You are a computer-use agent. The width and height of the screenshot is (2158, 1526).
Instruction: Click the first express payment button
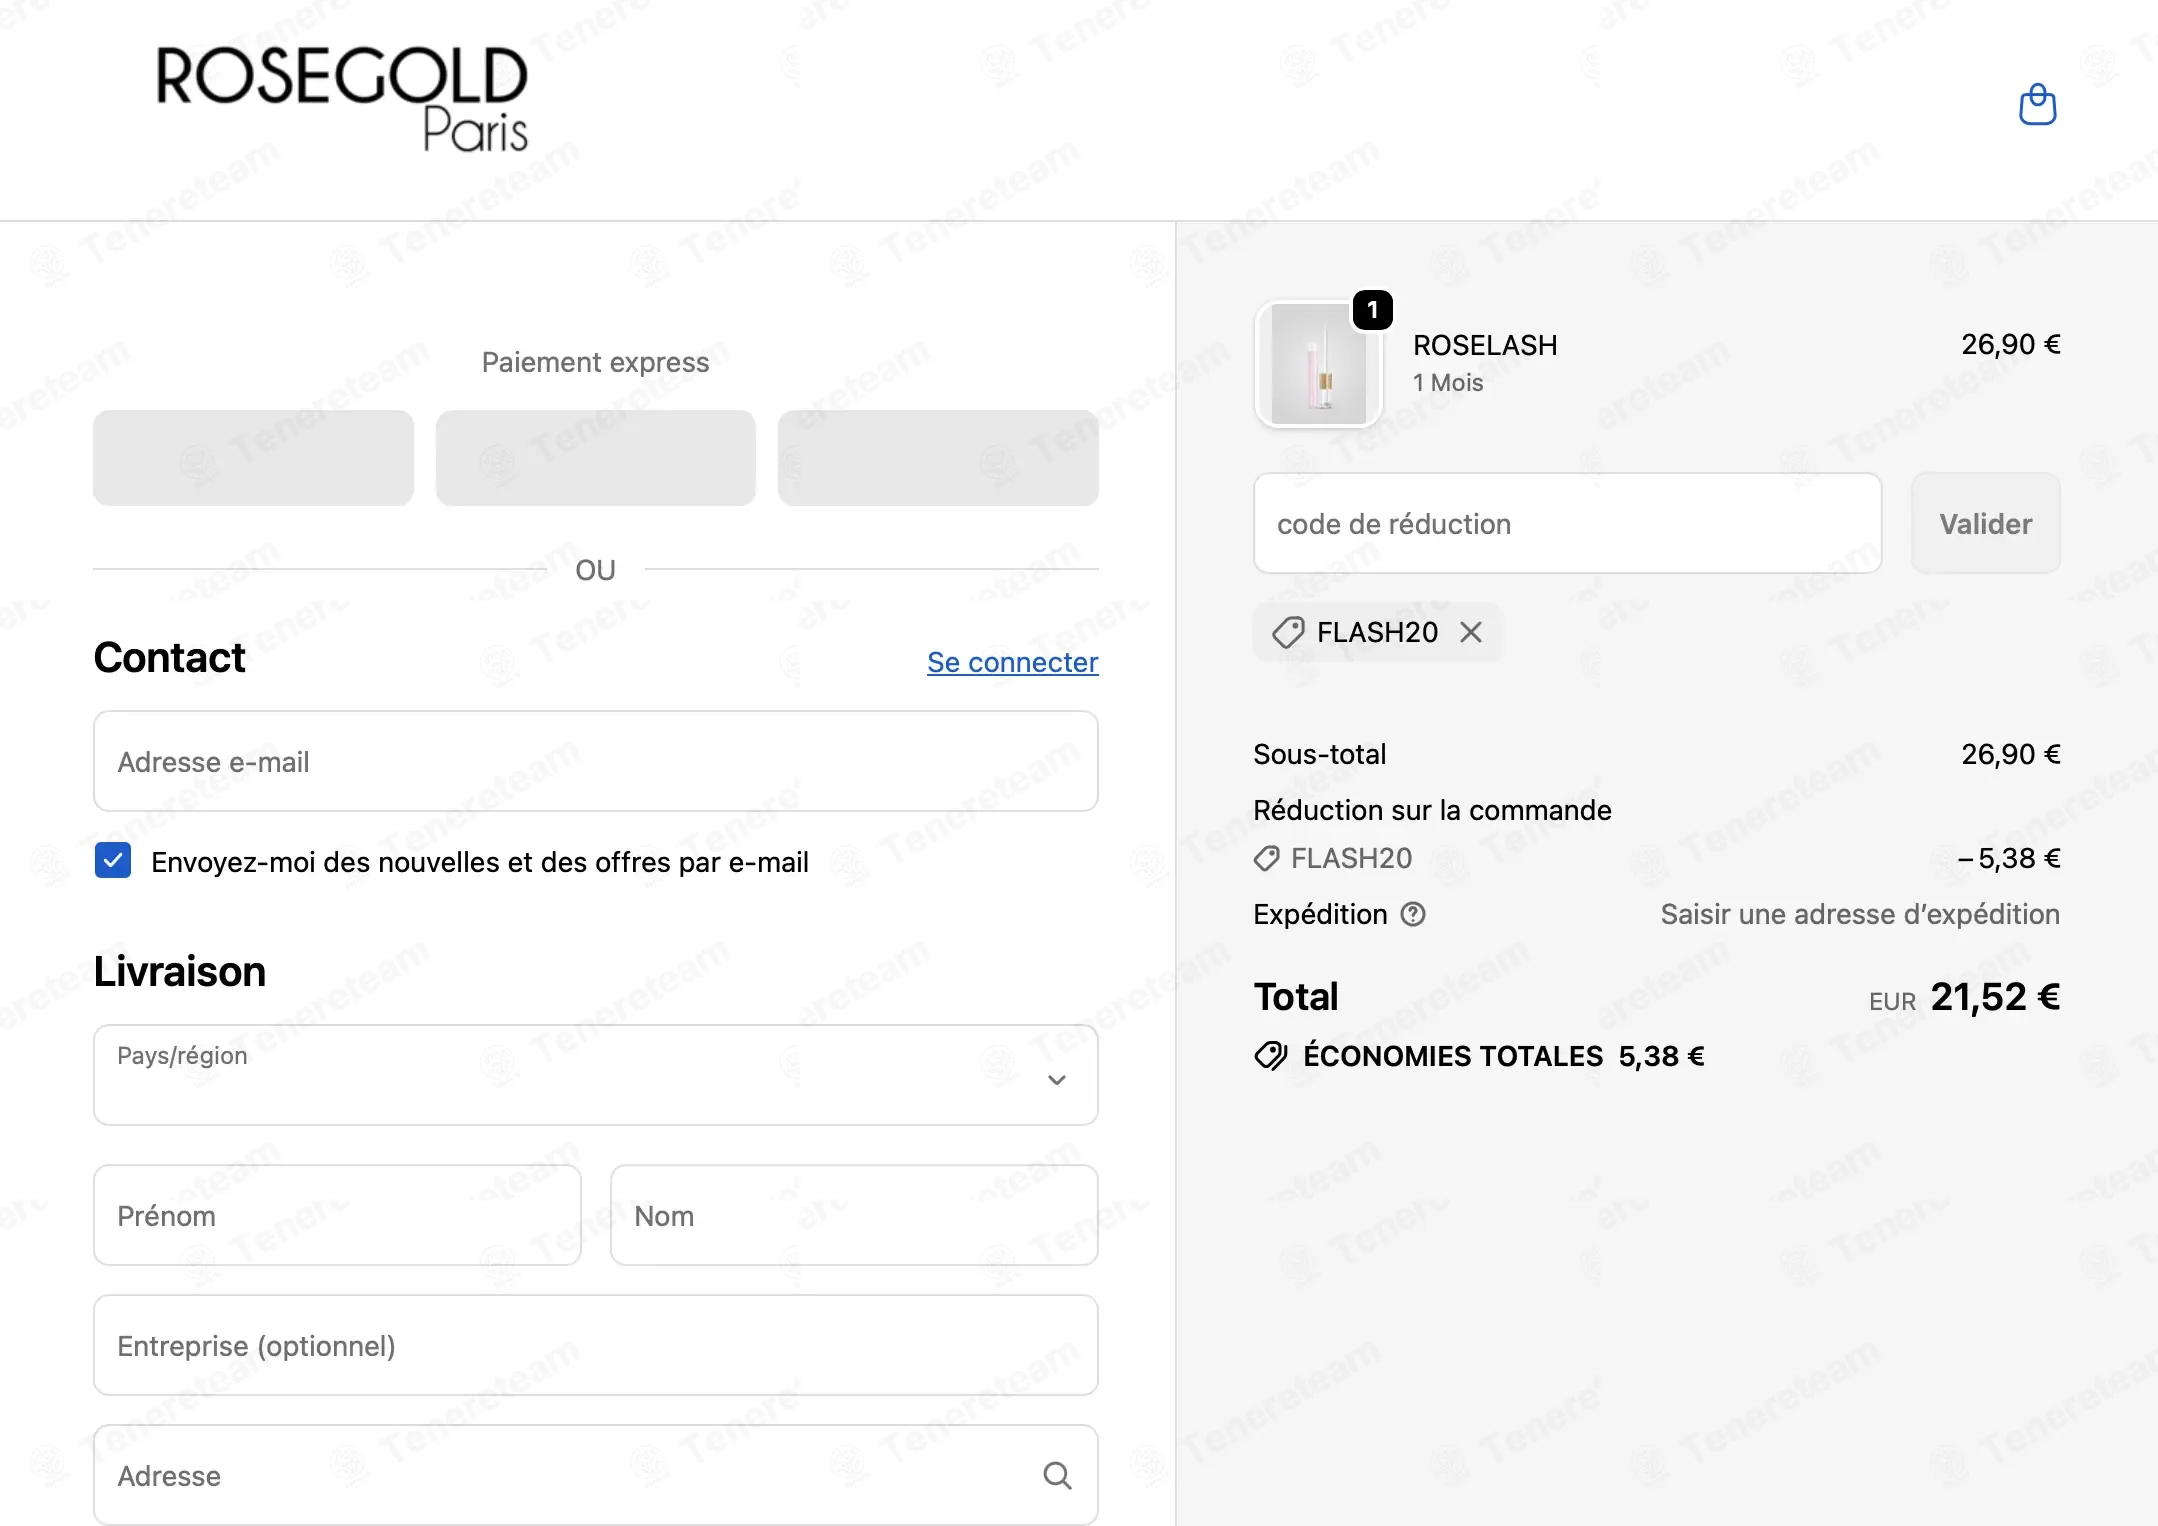pos(253,458)
